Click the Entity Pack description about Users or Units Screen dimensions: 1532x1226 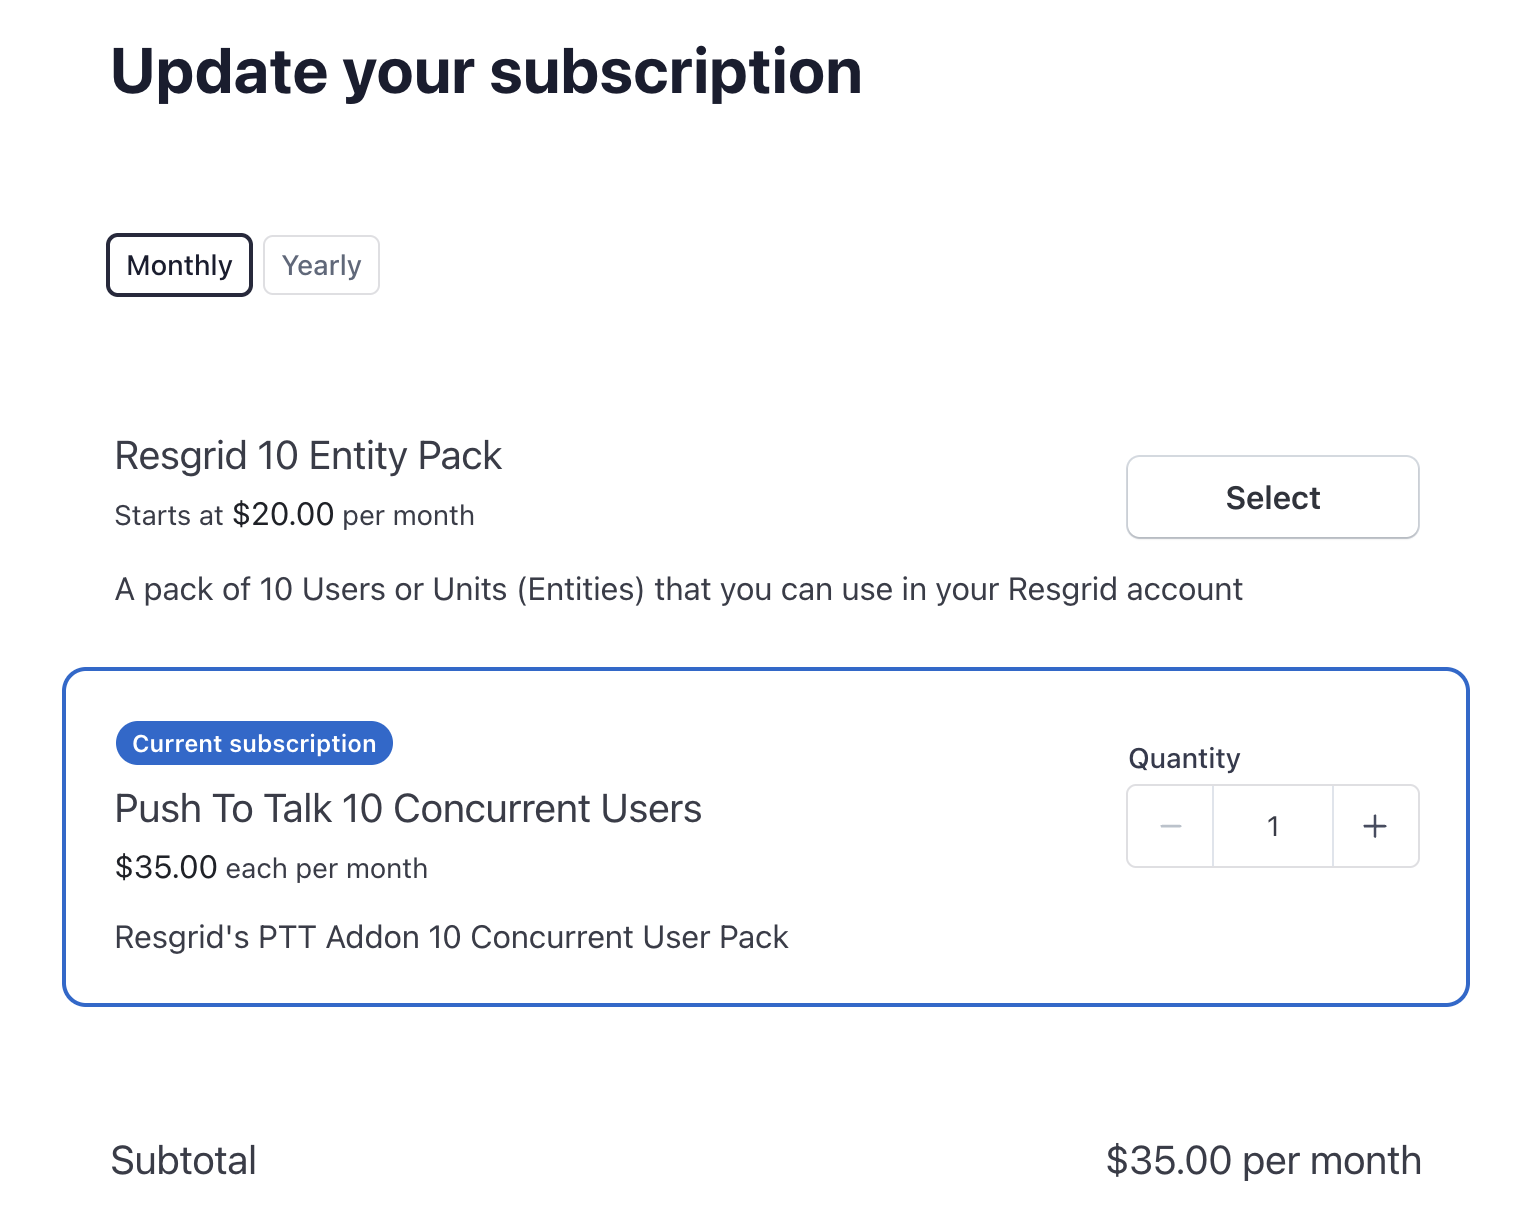point(678,589)
